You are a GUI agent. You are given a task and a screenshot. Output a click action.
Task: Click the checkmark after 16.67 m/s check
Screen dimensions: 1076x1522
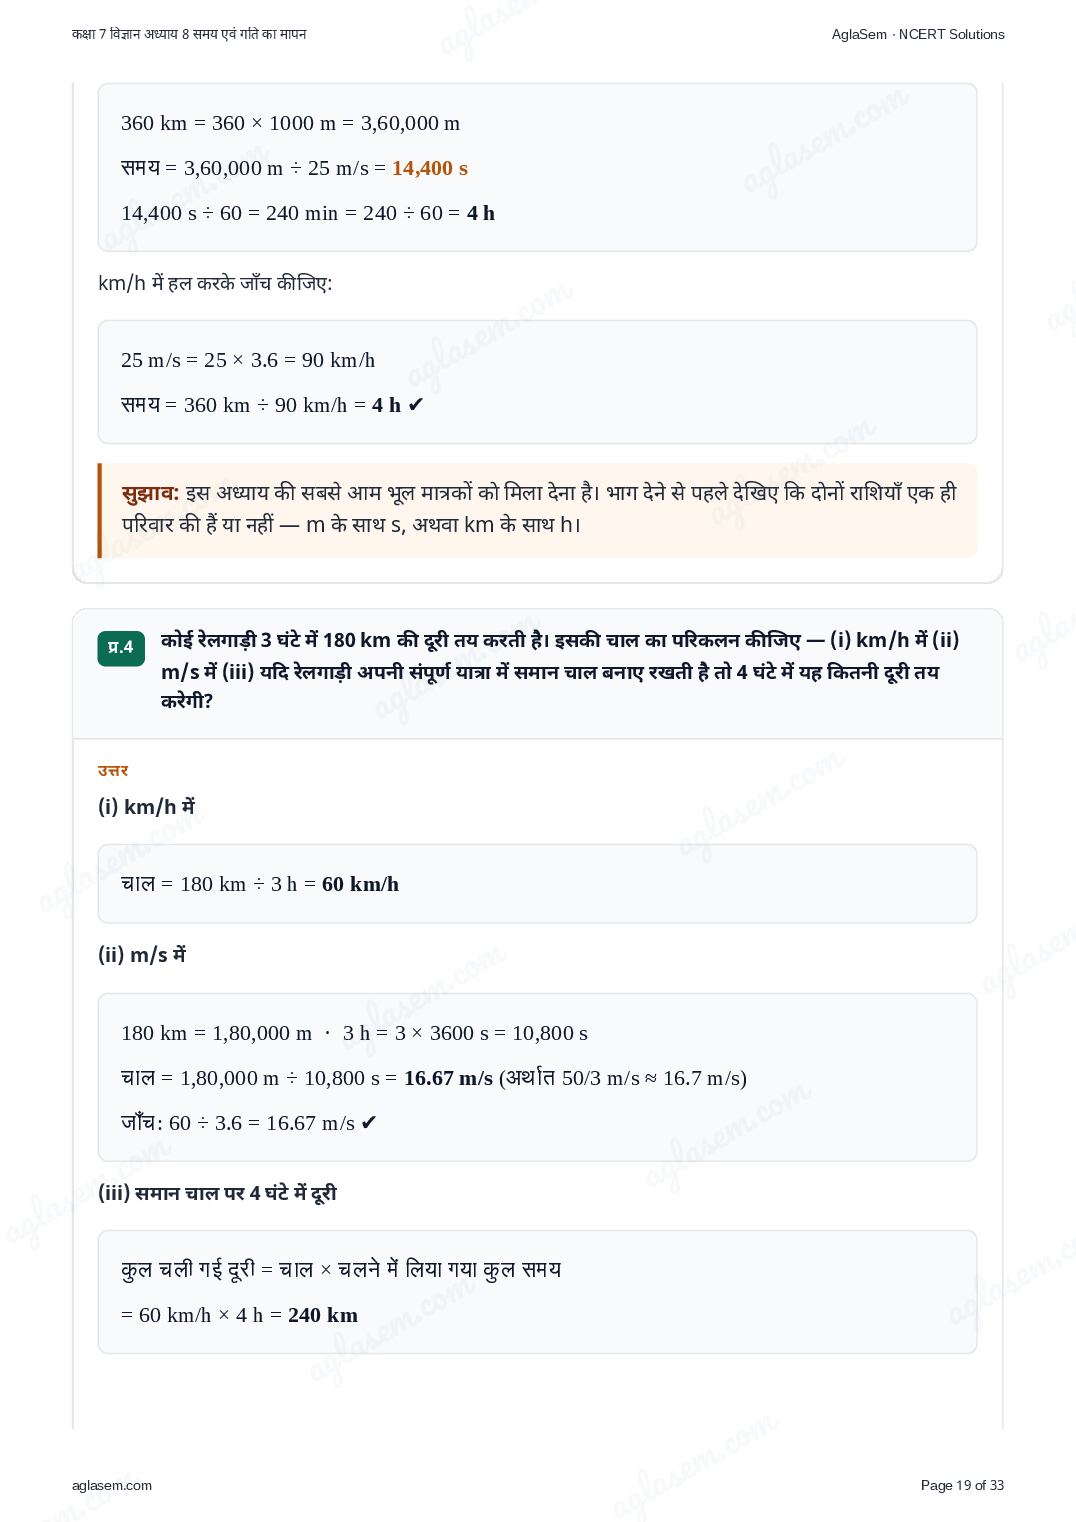click(x=369, y=1123)
